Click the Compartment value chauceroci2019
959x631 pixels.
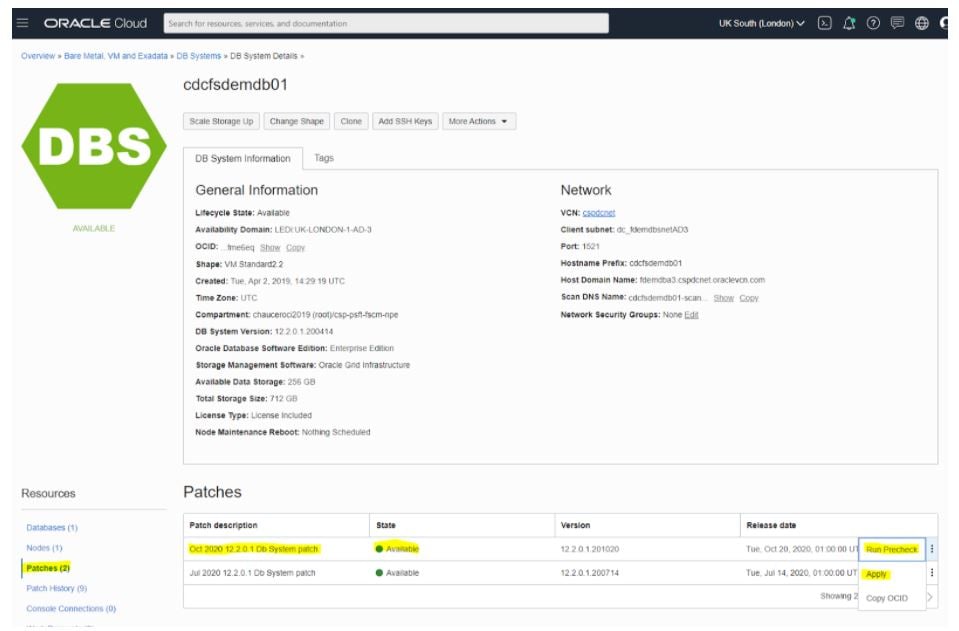click(325, 315)
